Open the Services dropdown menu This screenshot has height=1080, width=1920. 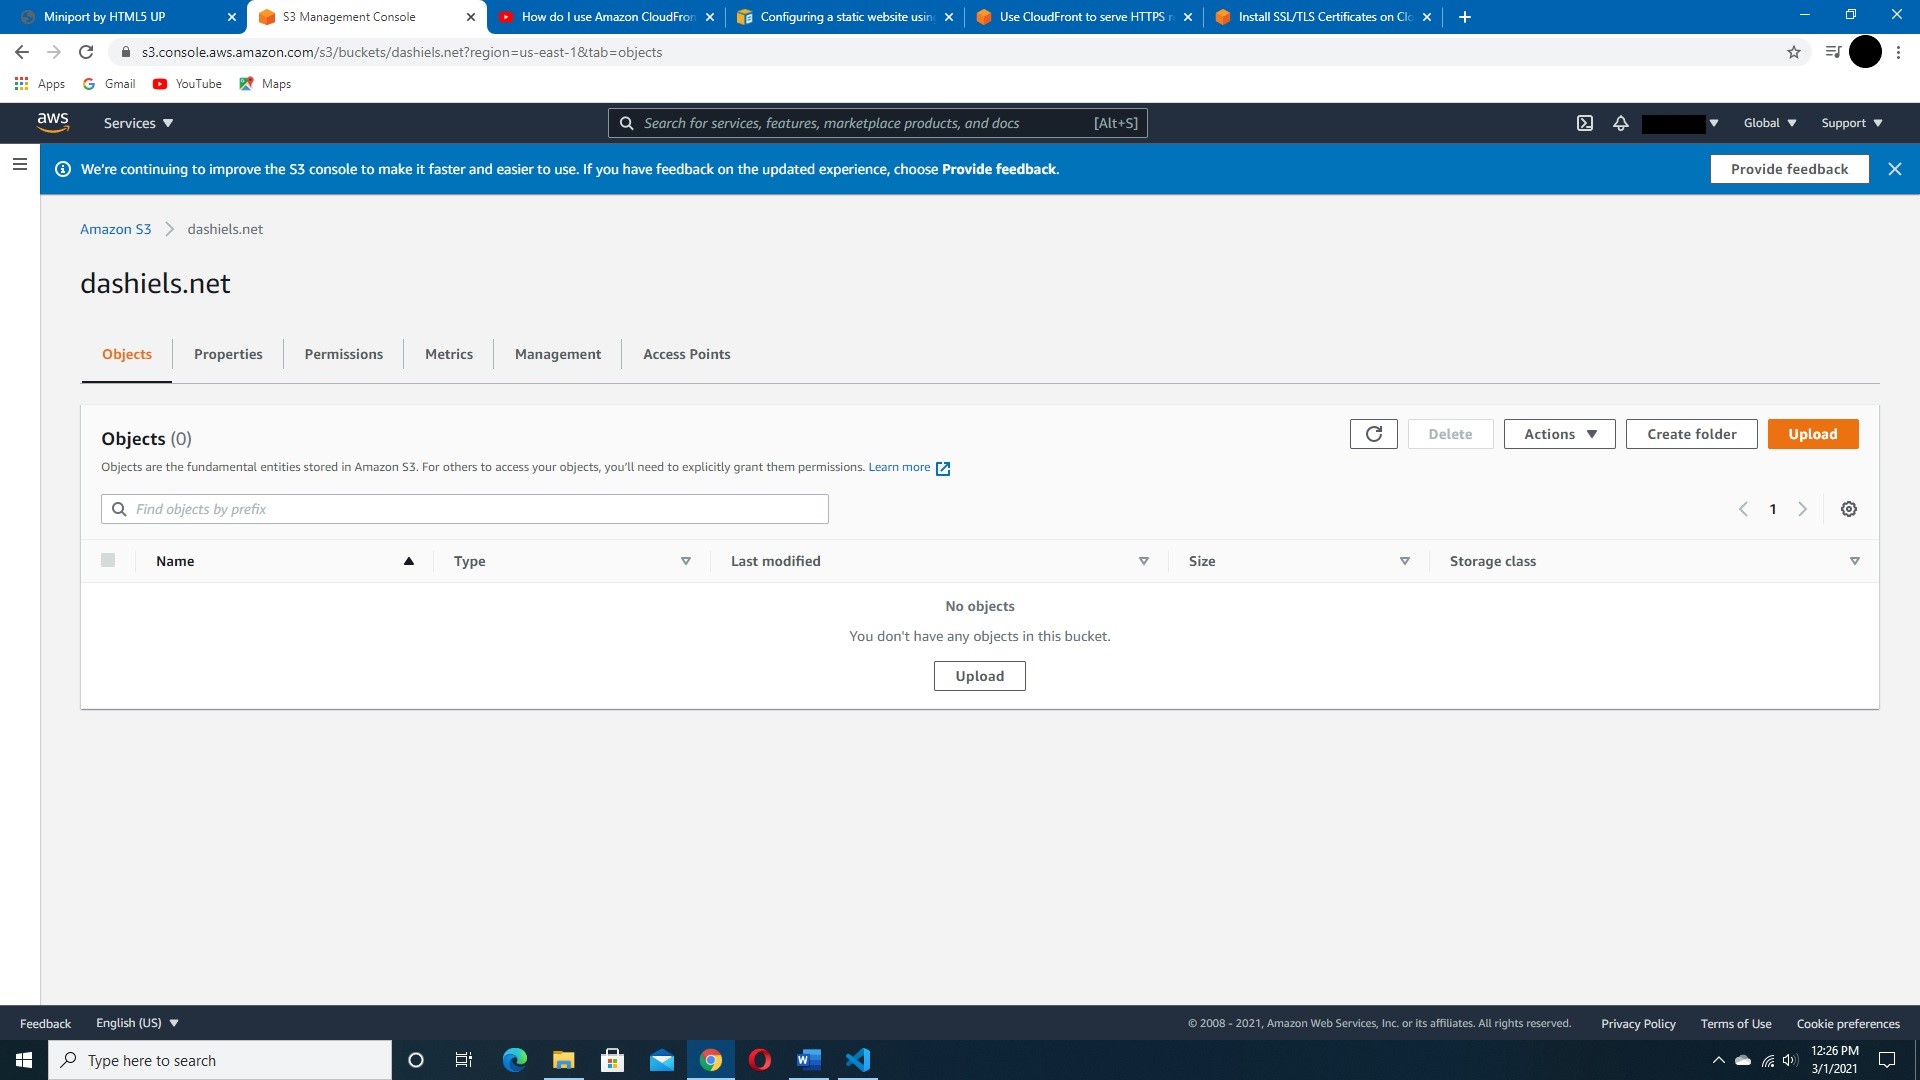tap(138, 123)
